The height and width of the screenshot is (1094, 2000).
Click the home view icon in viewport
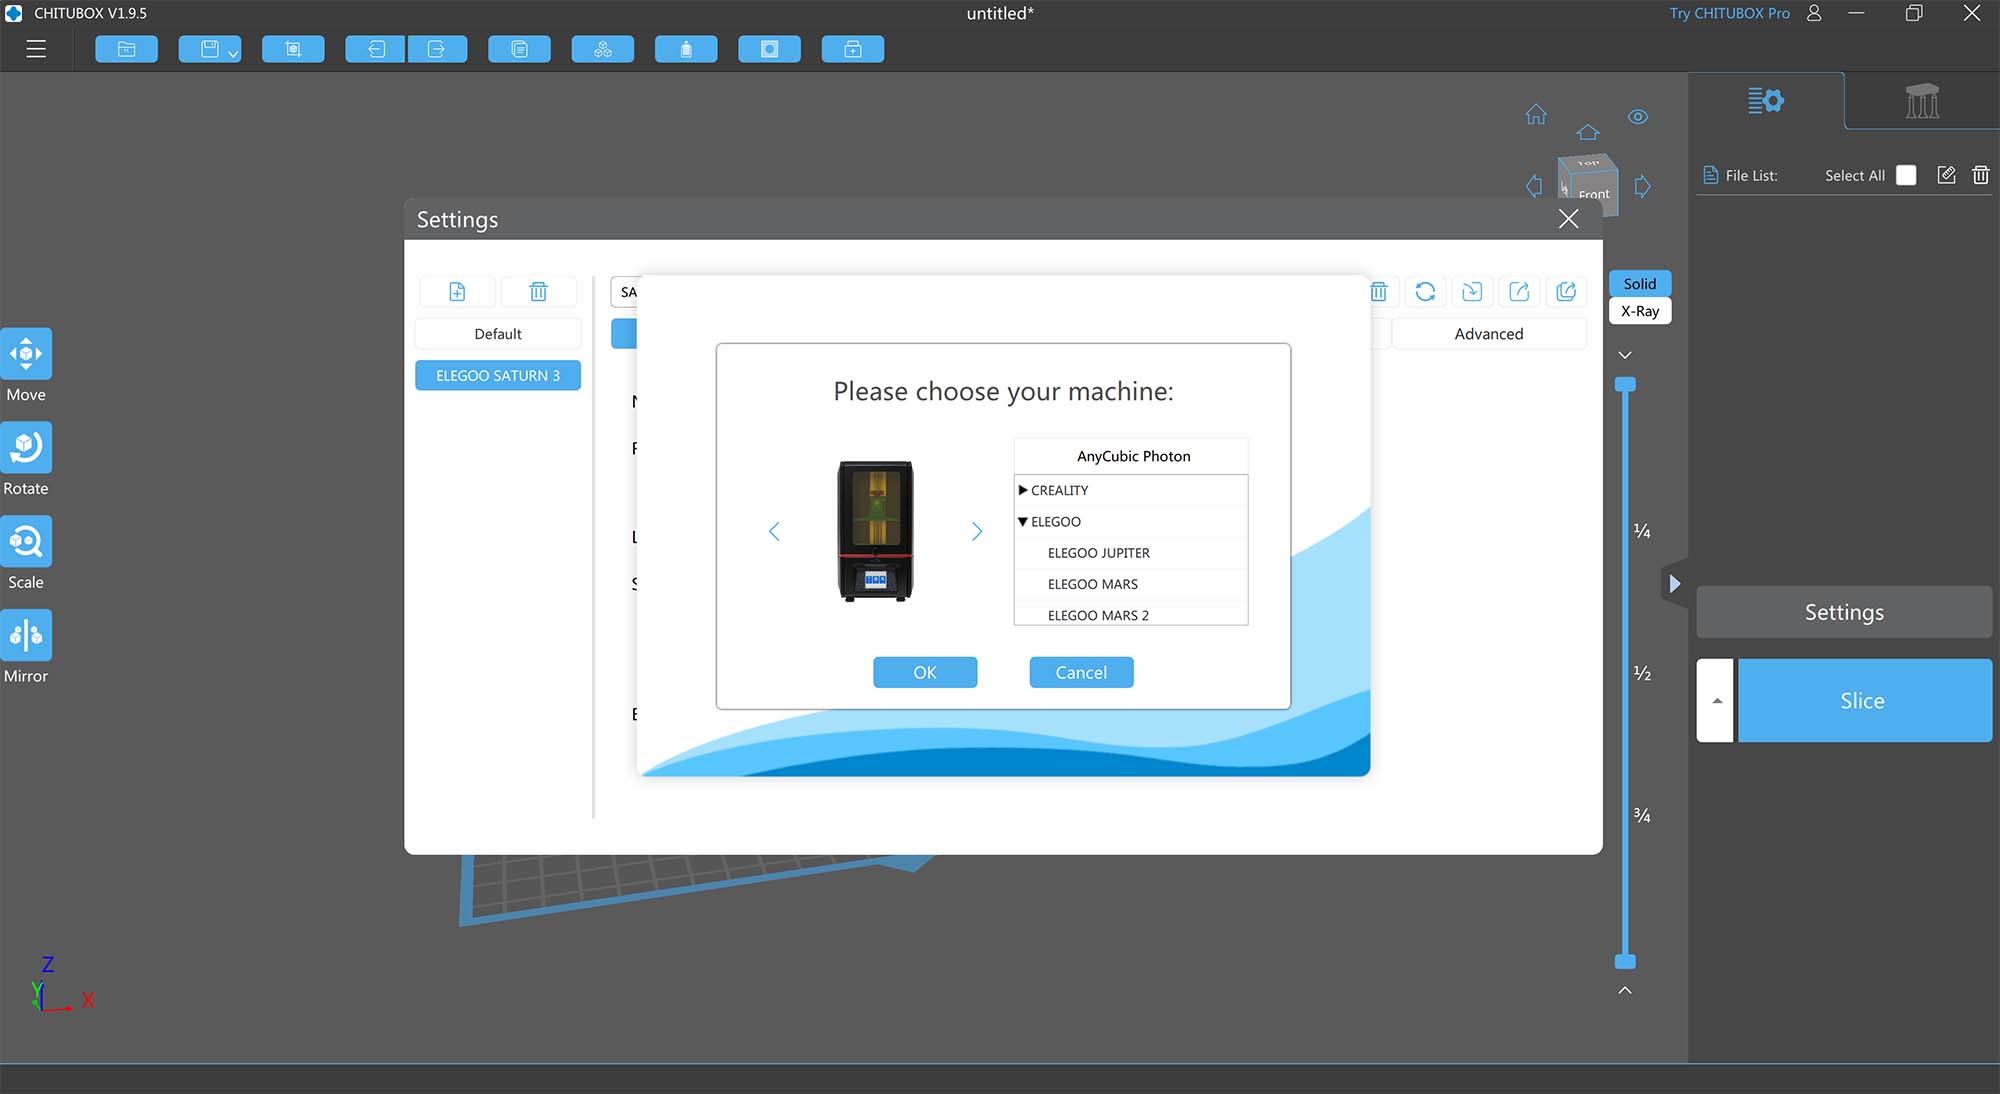pos(1536,114)
